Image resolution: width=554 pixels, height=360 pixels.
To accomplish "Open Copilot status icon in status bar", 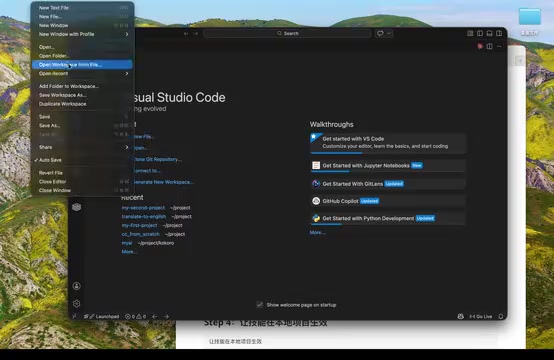I will click(x=460, y=317).
